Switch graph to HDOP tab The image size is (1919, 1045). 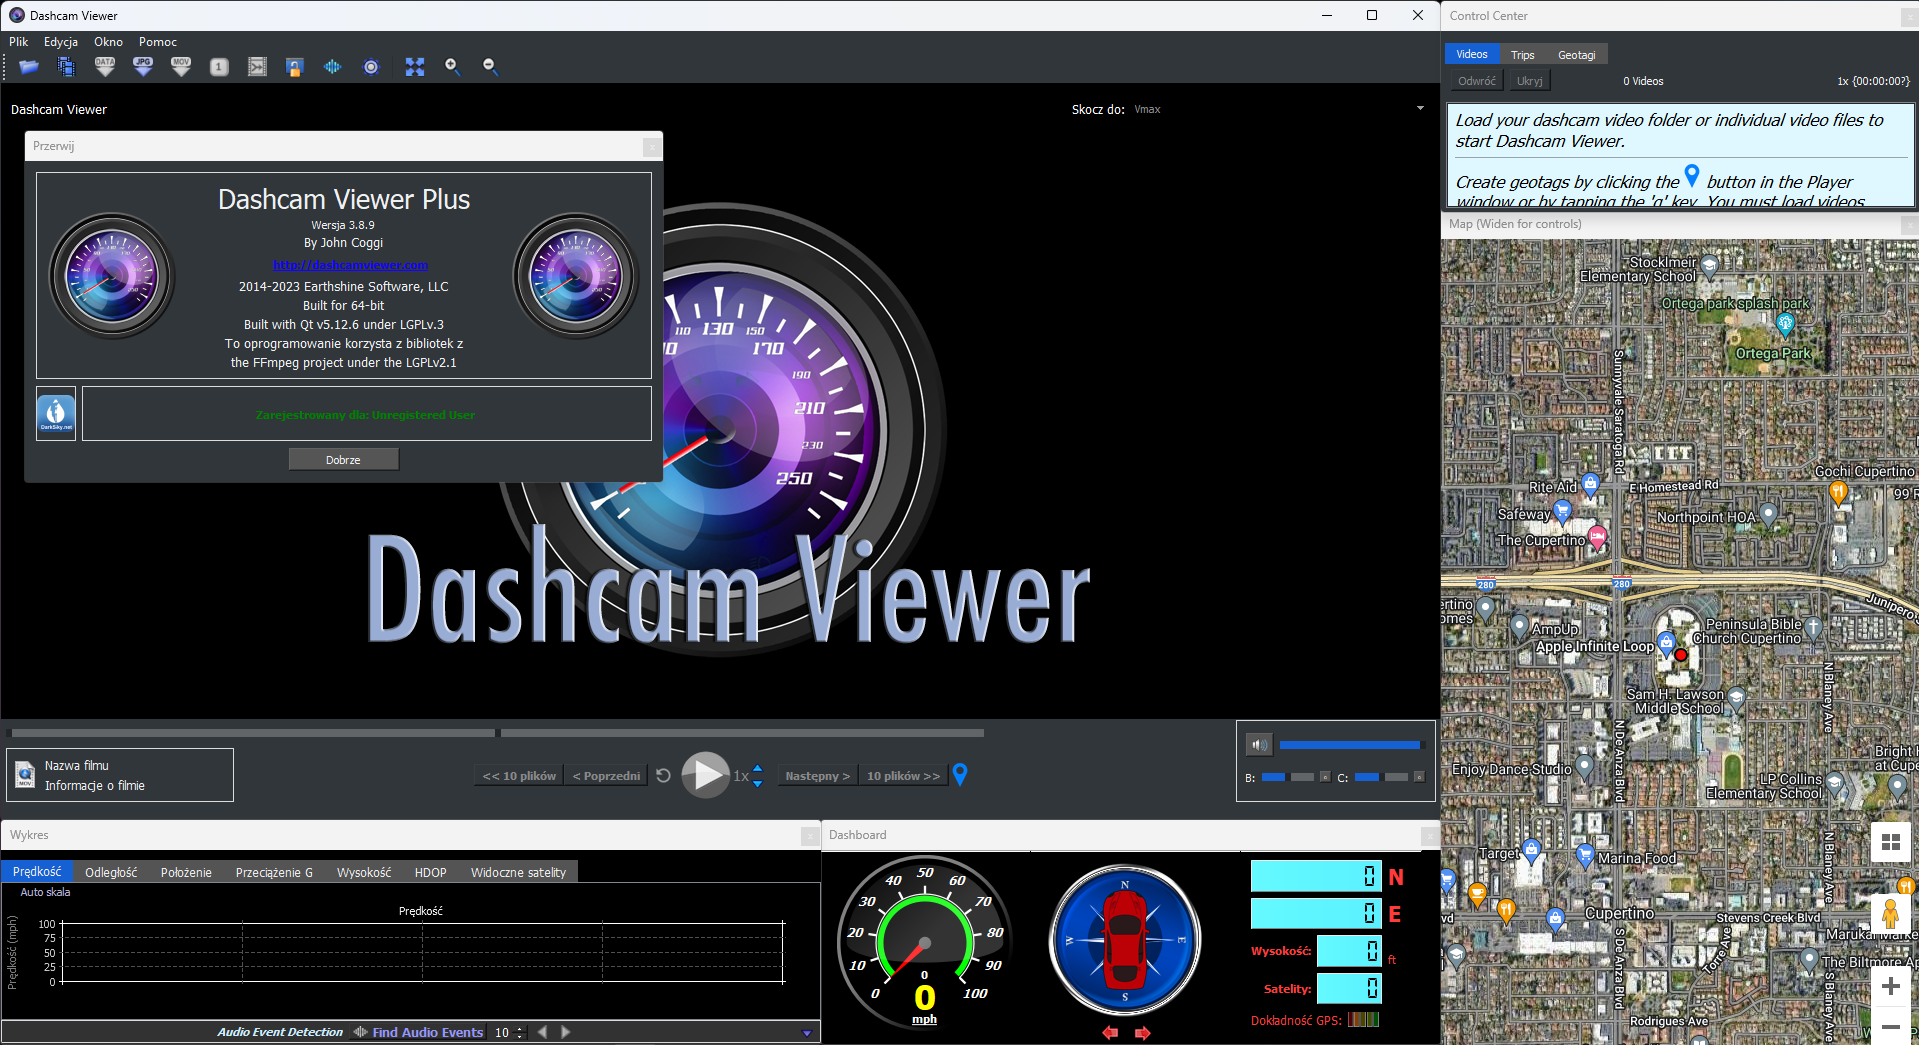coord(431,872)
